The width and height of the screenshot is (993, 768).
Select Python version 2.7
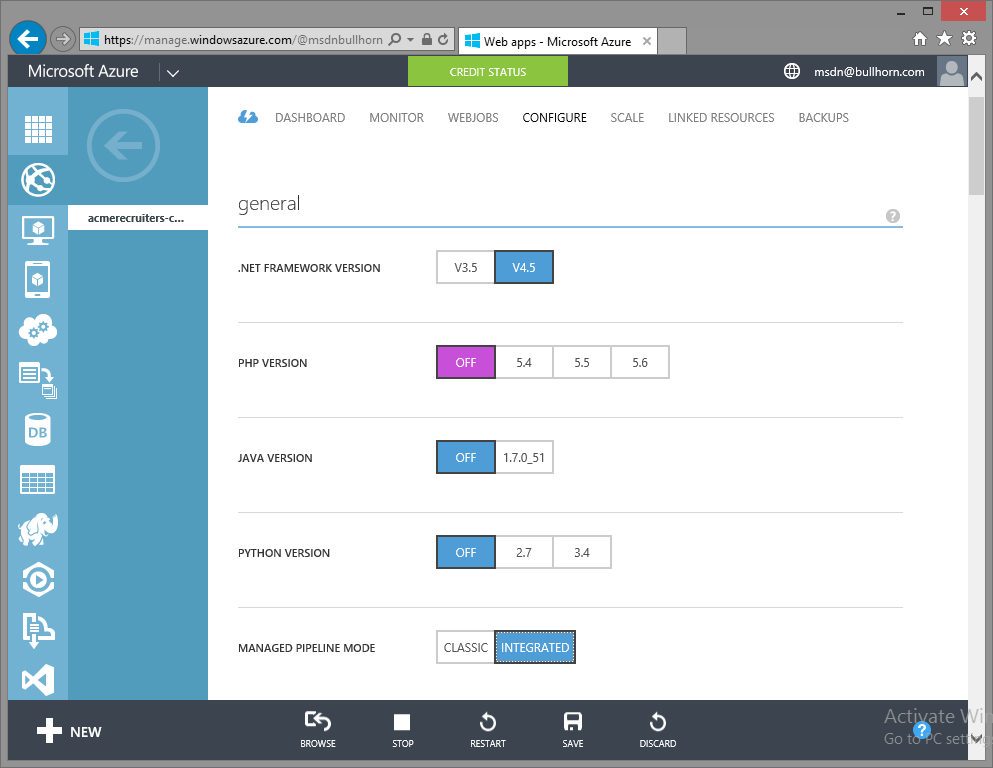click(524, 552)
